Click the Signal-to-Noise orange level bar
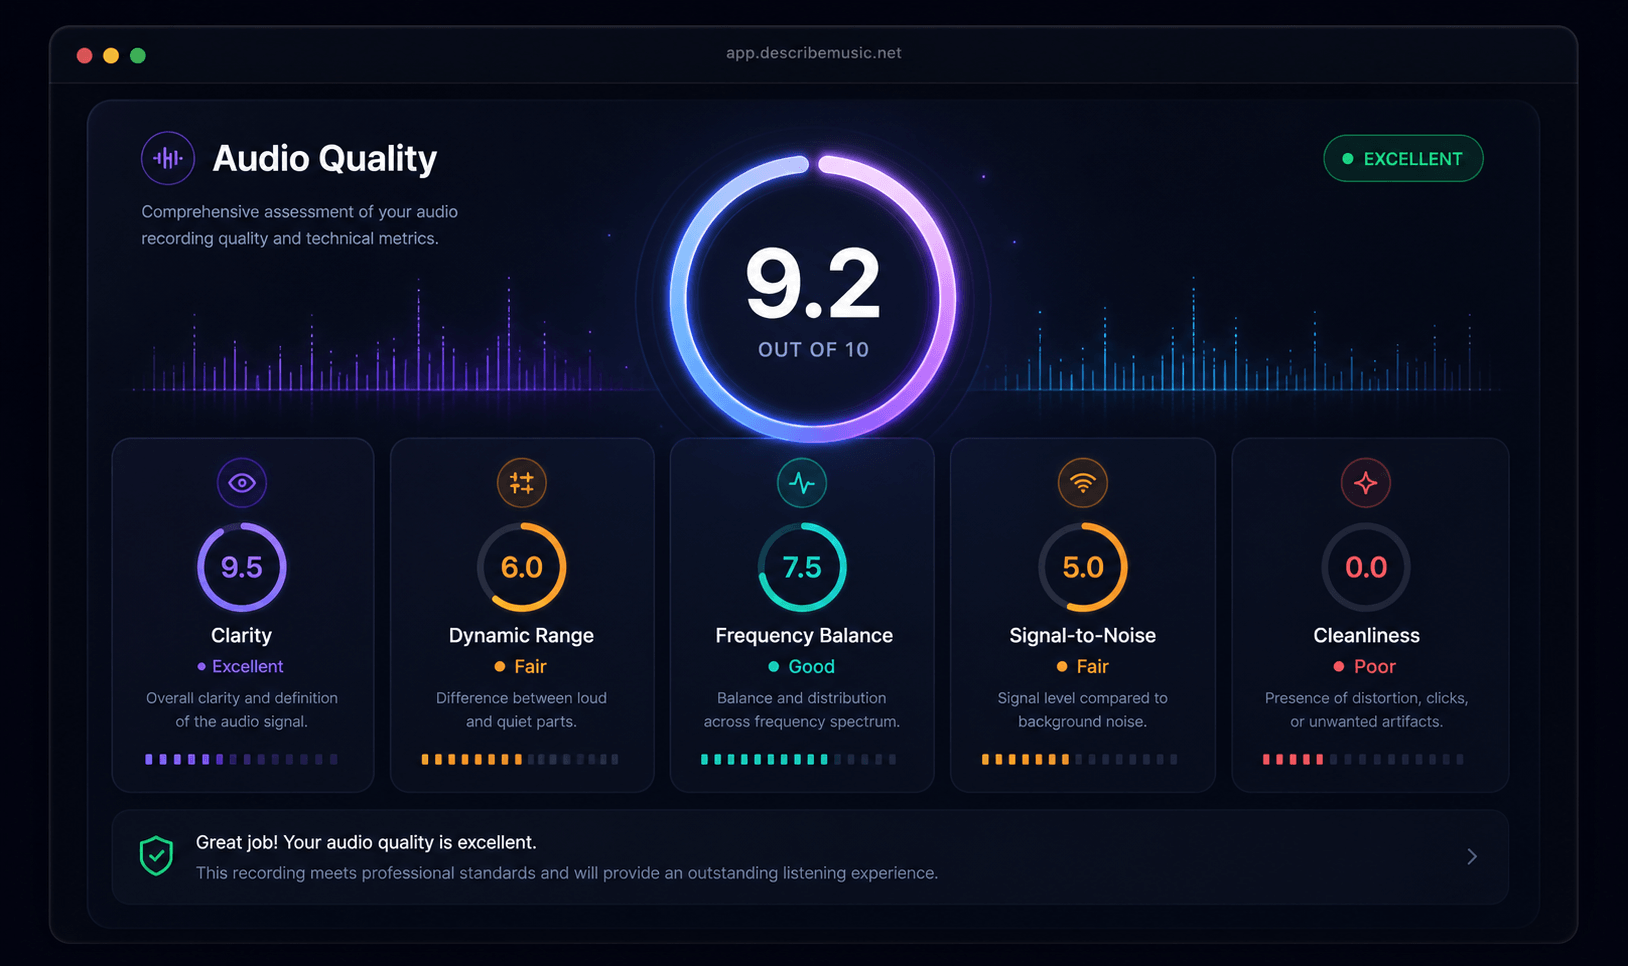The width and height of the screenshot is (1628, 966). pyautogui.click(x=1080, y=760)
